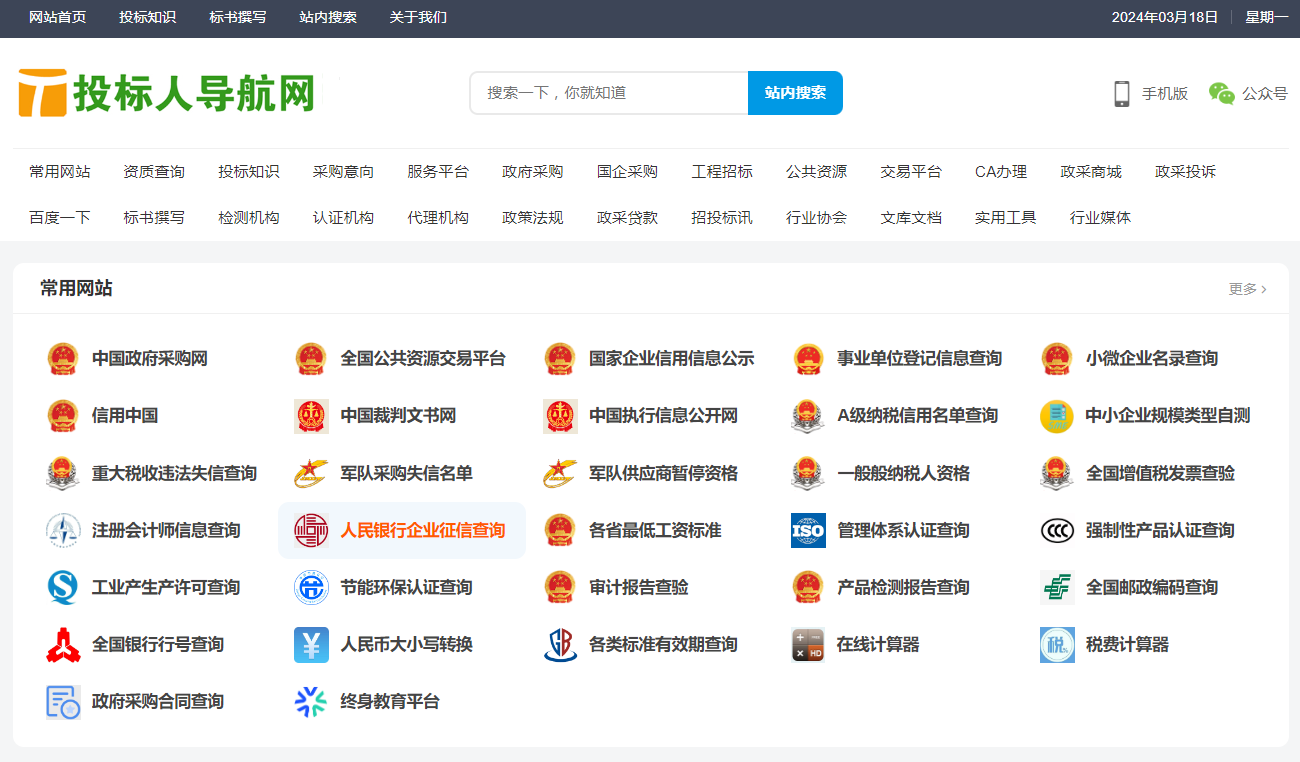Viewport: 1300px width, 762px height.
Task: Click the icon beside 小微企业名录查询
Action: coord(1057,359)
